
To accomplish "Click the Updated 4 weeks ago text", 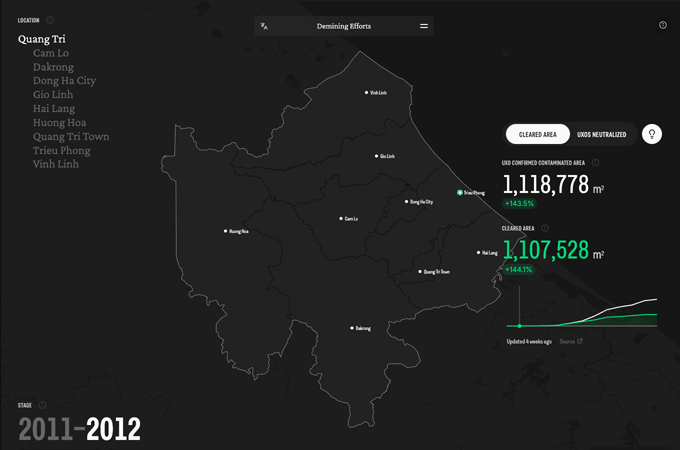I will [529, 342].
